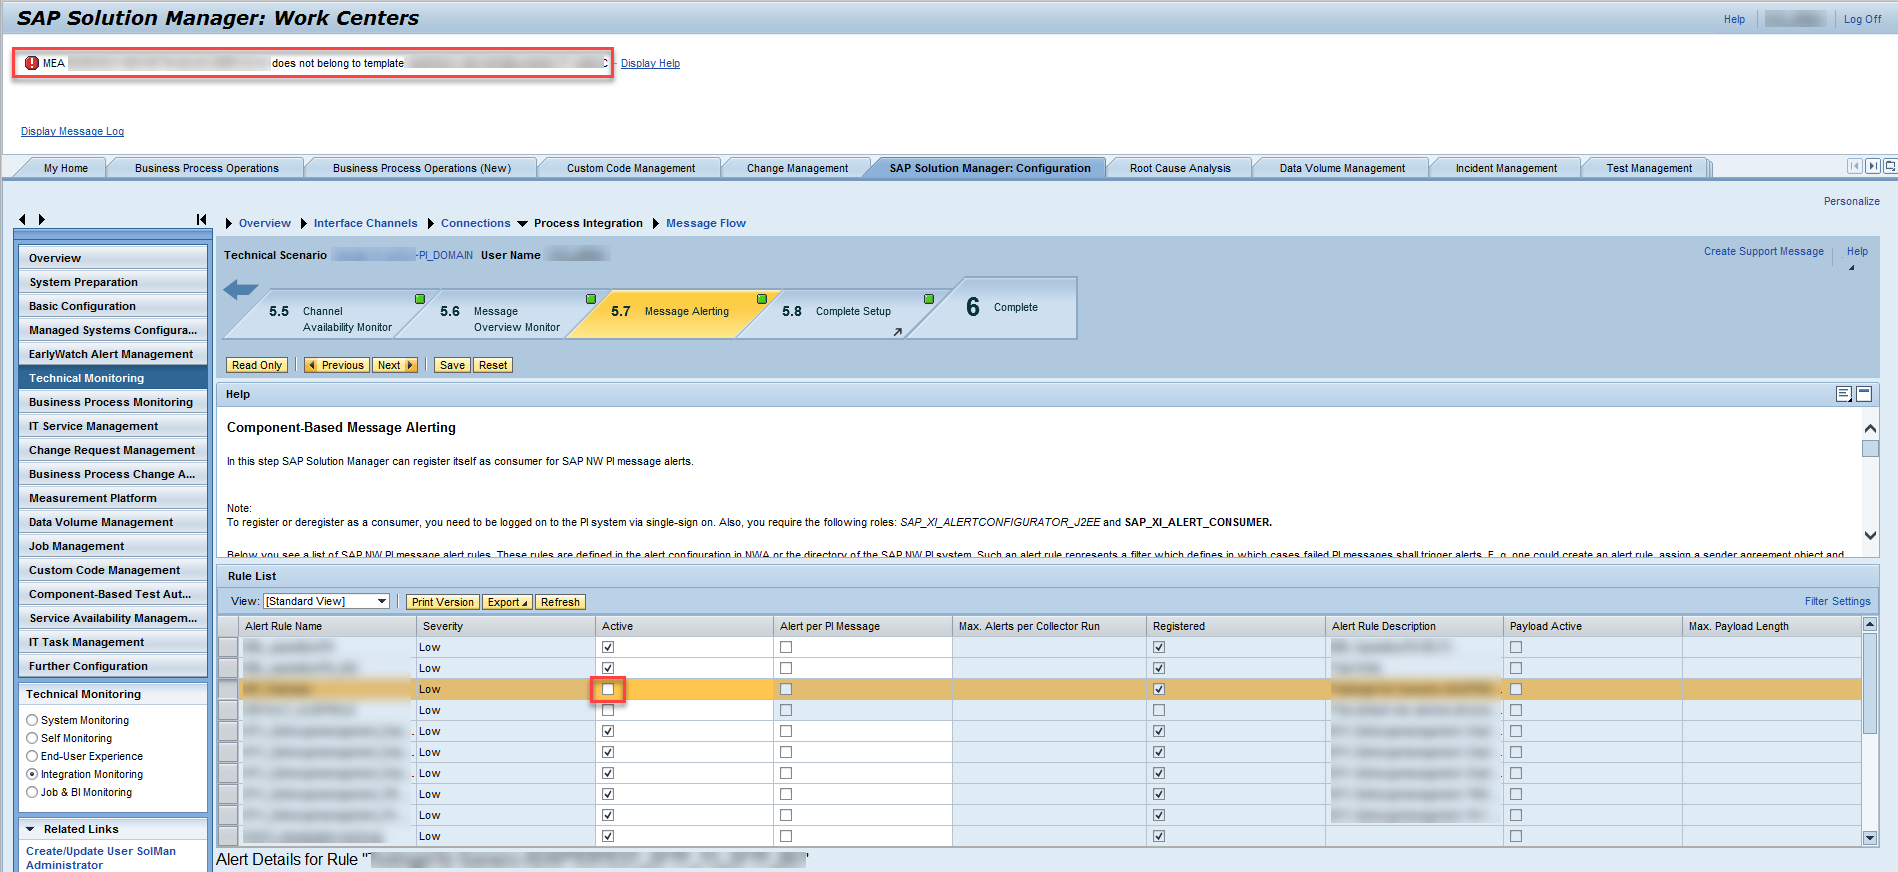Screen dimensions: 1898x872
Task: Toggle Alert per PI Message in first row
Action: tap(786, 647)
